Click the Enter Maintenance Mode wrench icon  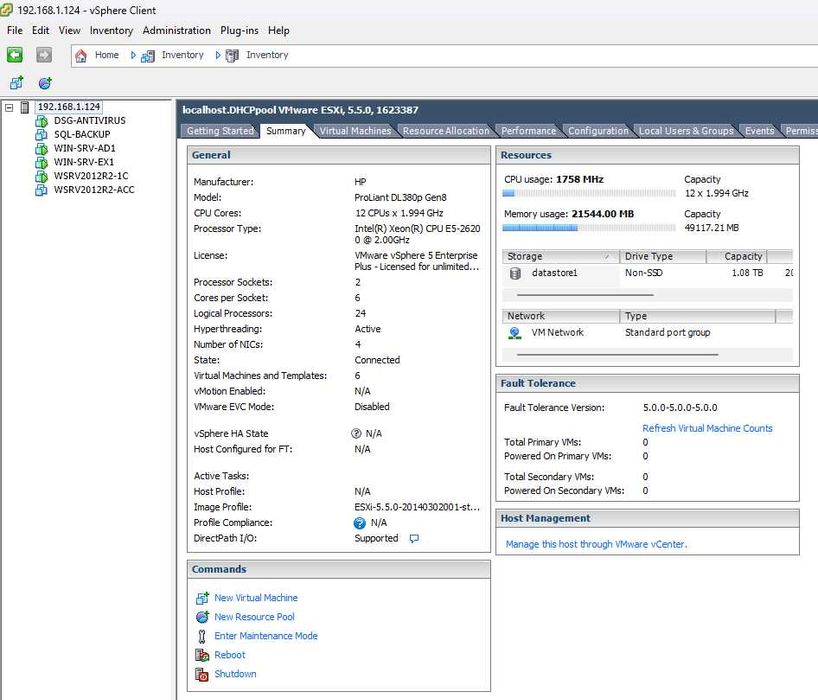(202, 636)
